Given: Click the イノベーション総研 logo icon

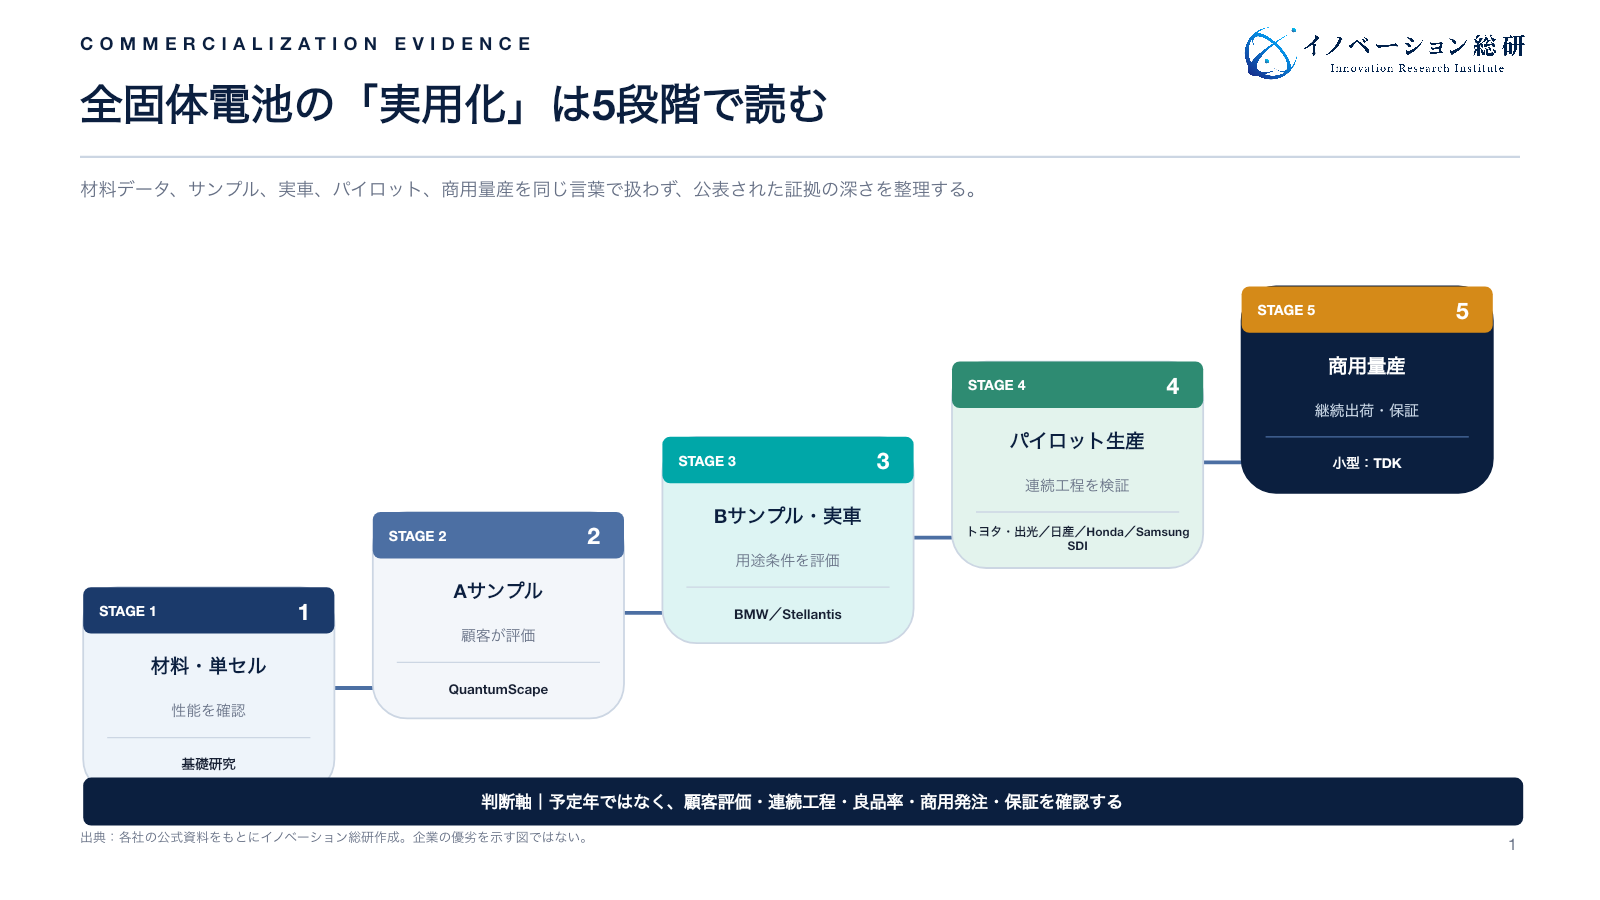Looking at the screenshot, I should point(1271,53).
